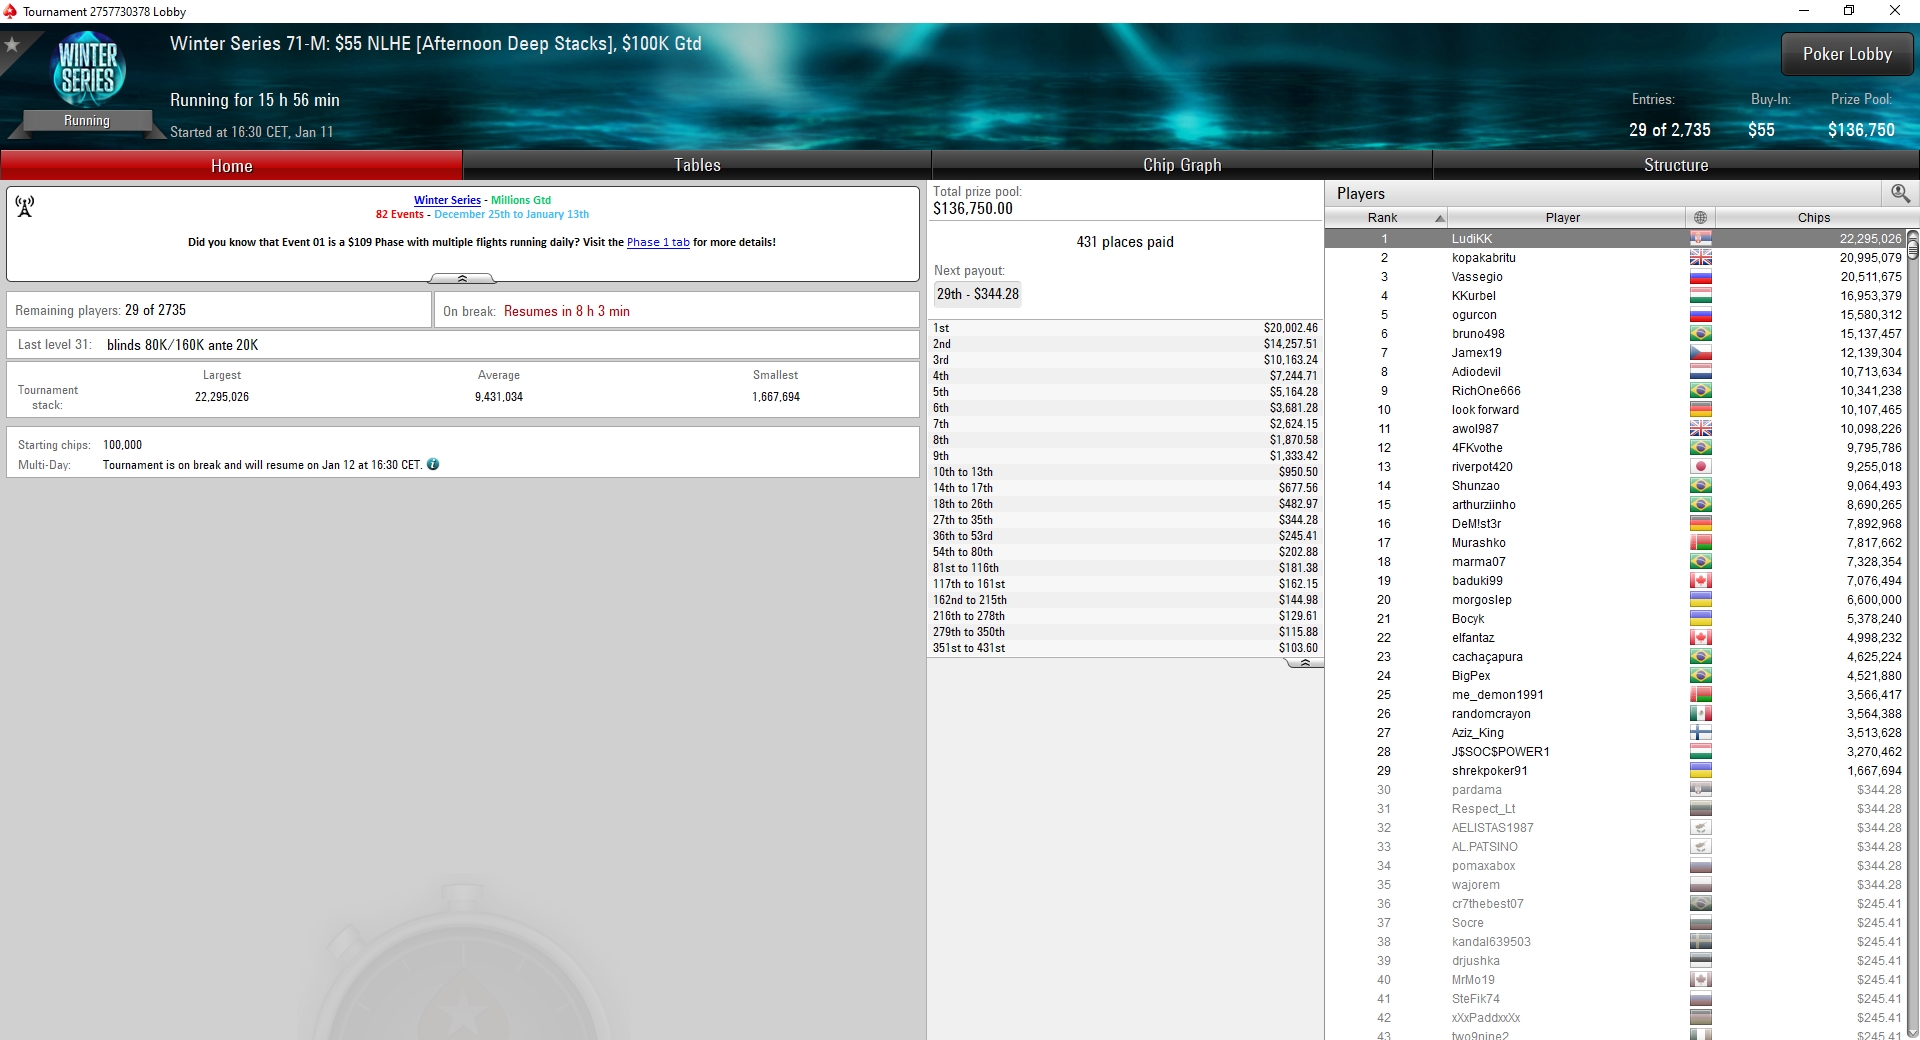The image size is (1920, 1040).
Task: Select player DeM!st3r
Action: coord(1615,524)
